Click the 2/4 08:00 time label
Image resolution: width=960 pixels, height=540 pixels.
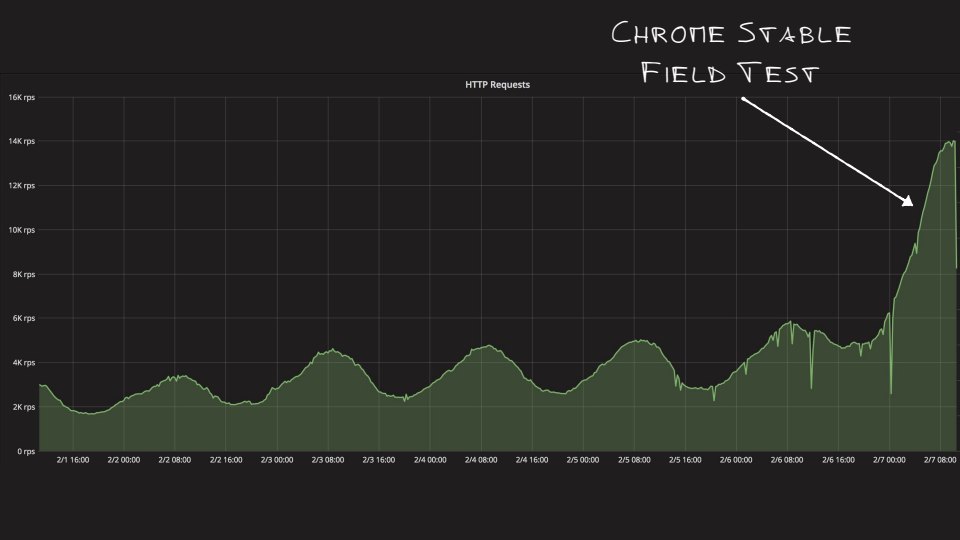pyautogui.click(x=481, y=460)
